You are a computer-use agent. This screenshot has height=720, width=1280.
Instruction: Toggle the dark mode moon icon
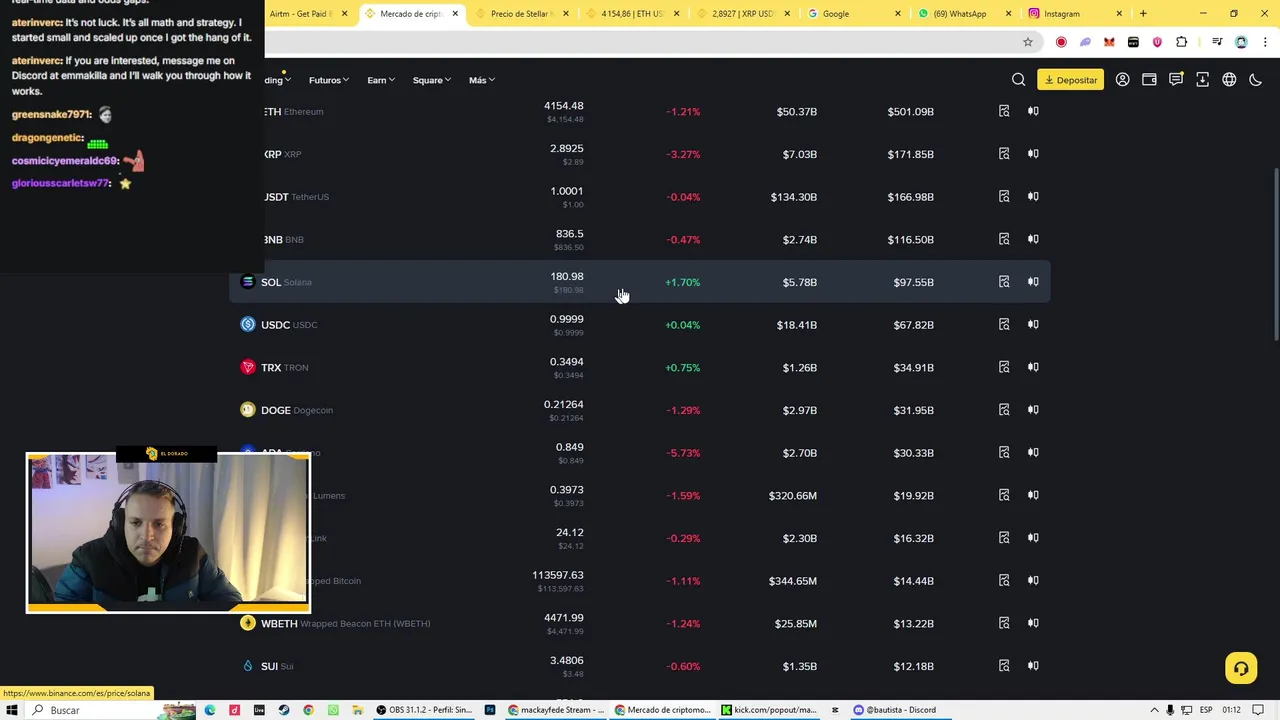coord(1256,80)
